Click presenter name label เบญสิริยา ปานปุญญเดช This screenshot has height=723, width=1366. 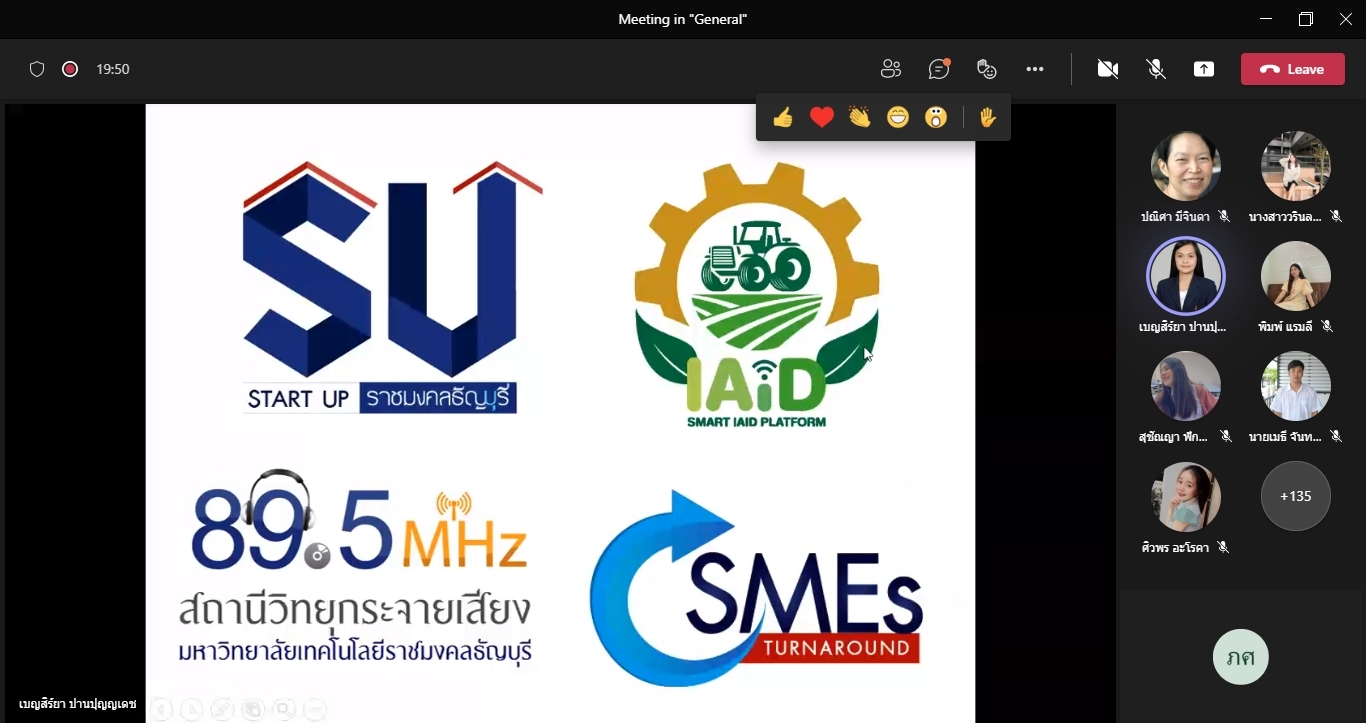tap(77, 704)
